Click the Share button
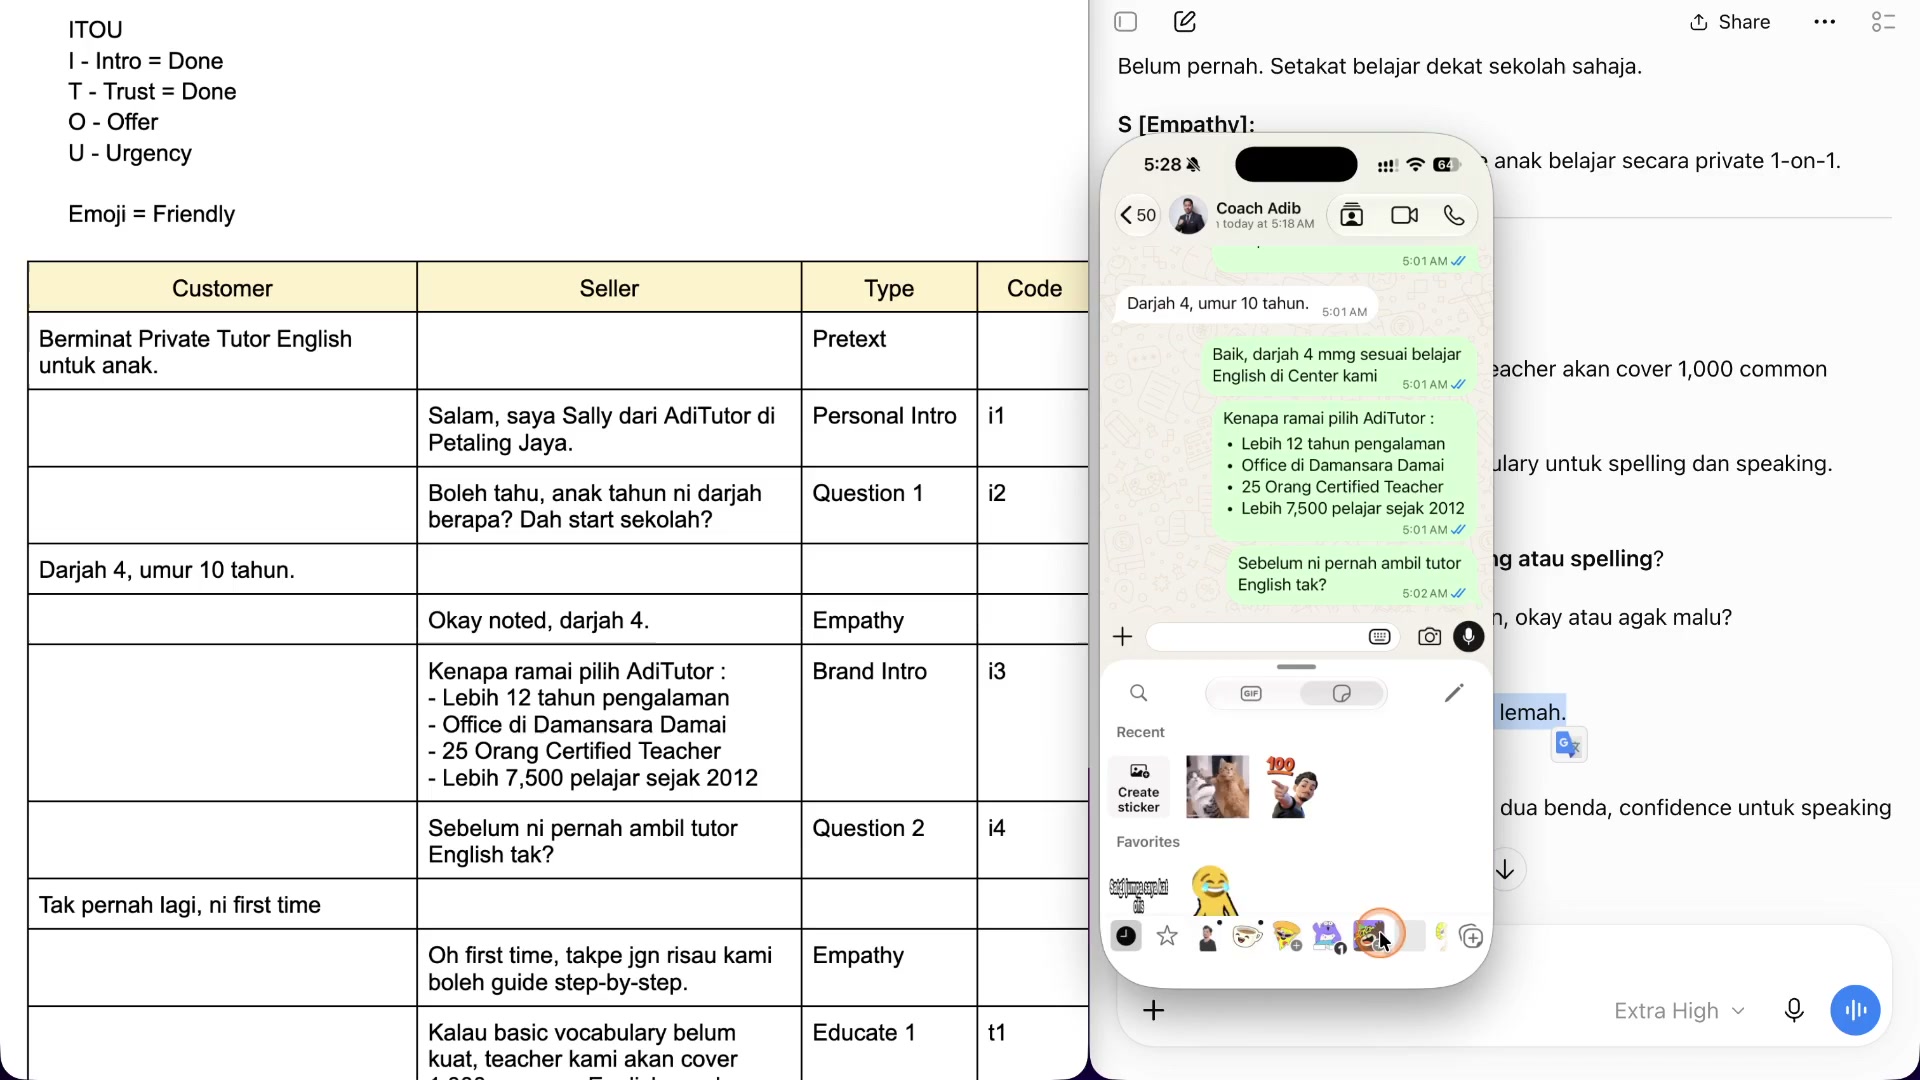 (1730, 22)
